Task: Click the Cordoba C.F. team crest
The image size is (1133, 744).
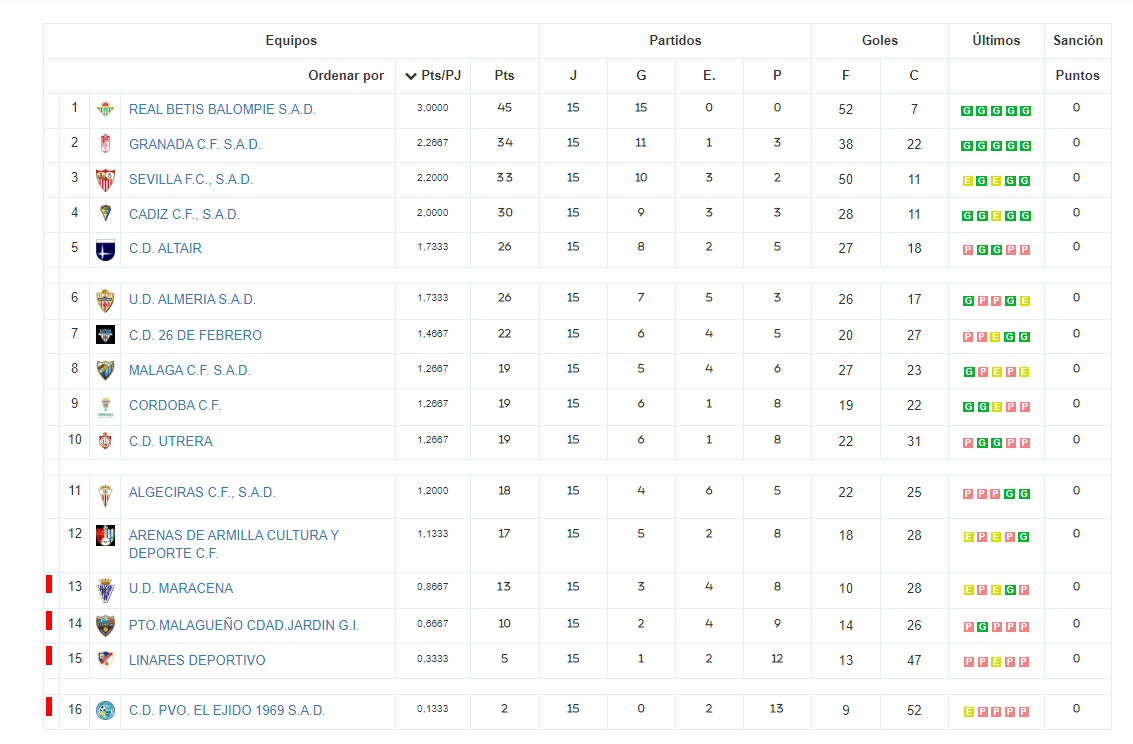Action: click(x=105, y=407)
